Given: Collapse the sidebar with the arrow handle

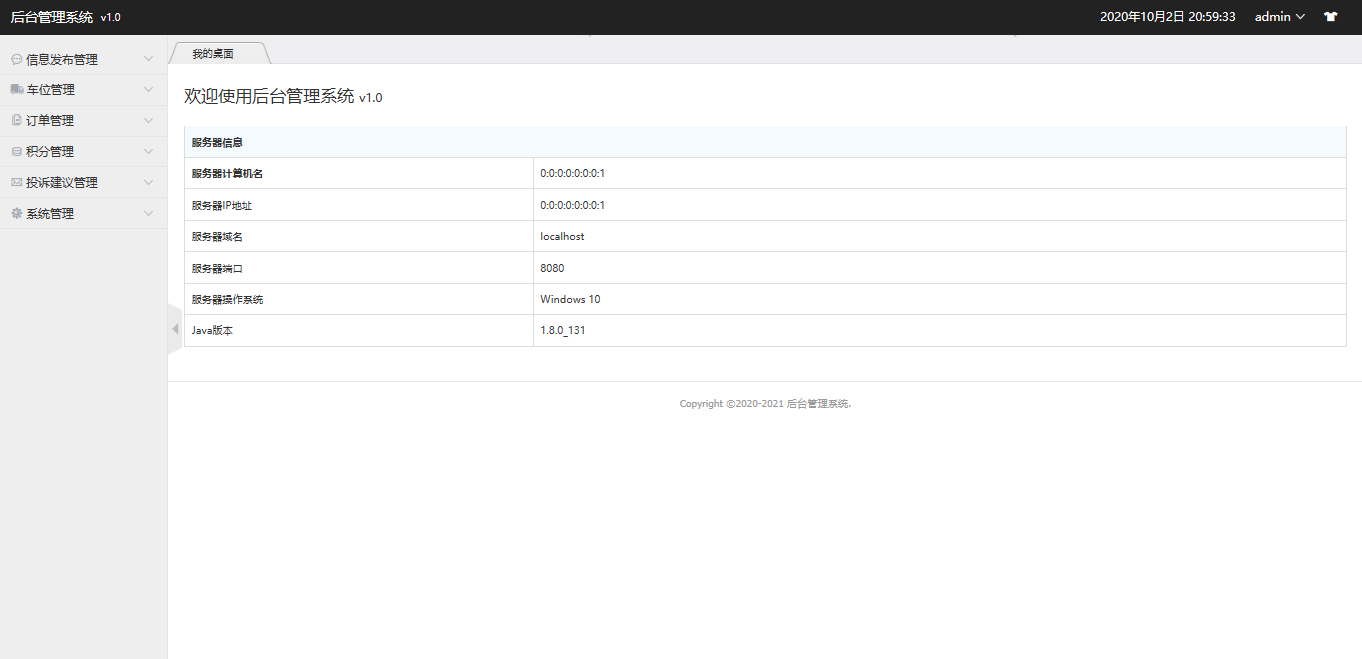Looking at the screenshot, I should pos(175,329).
